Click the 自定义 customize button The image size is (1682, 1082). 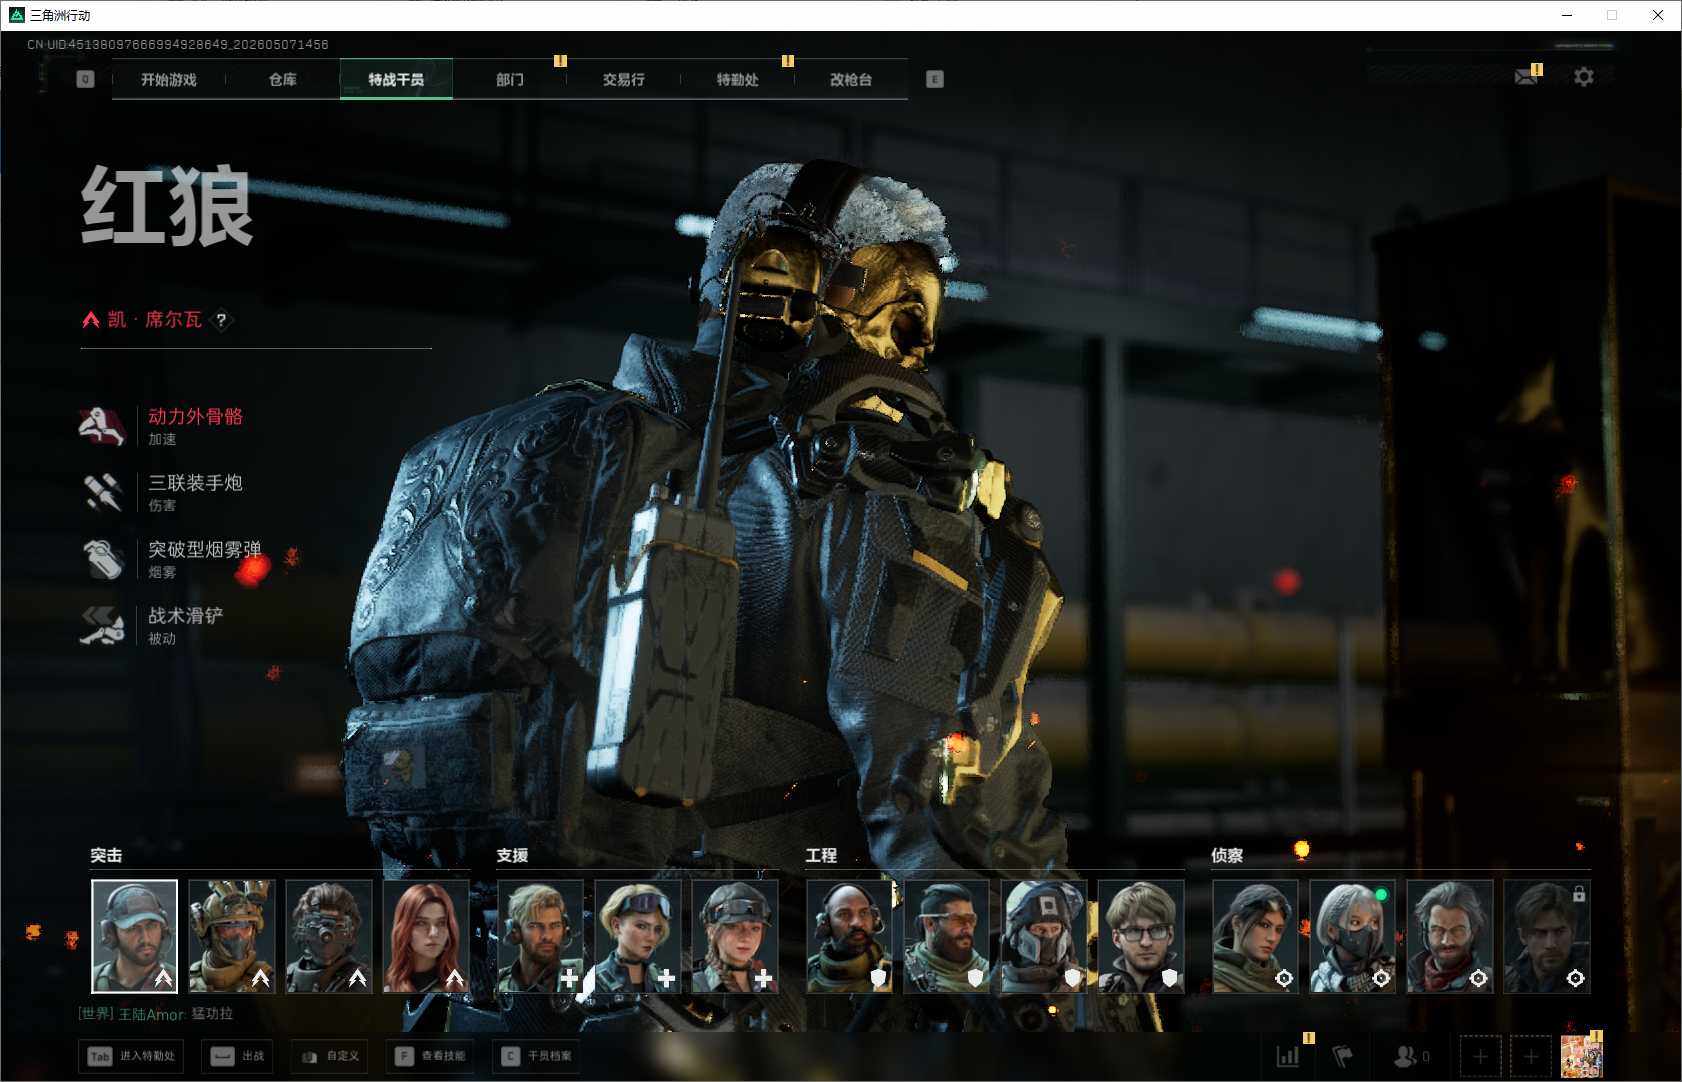tap(330, 1056)
